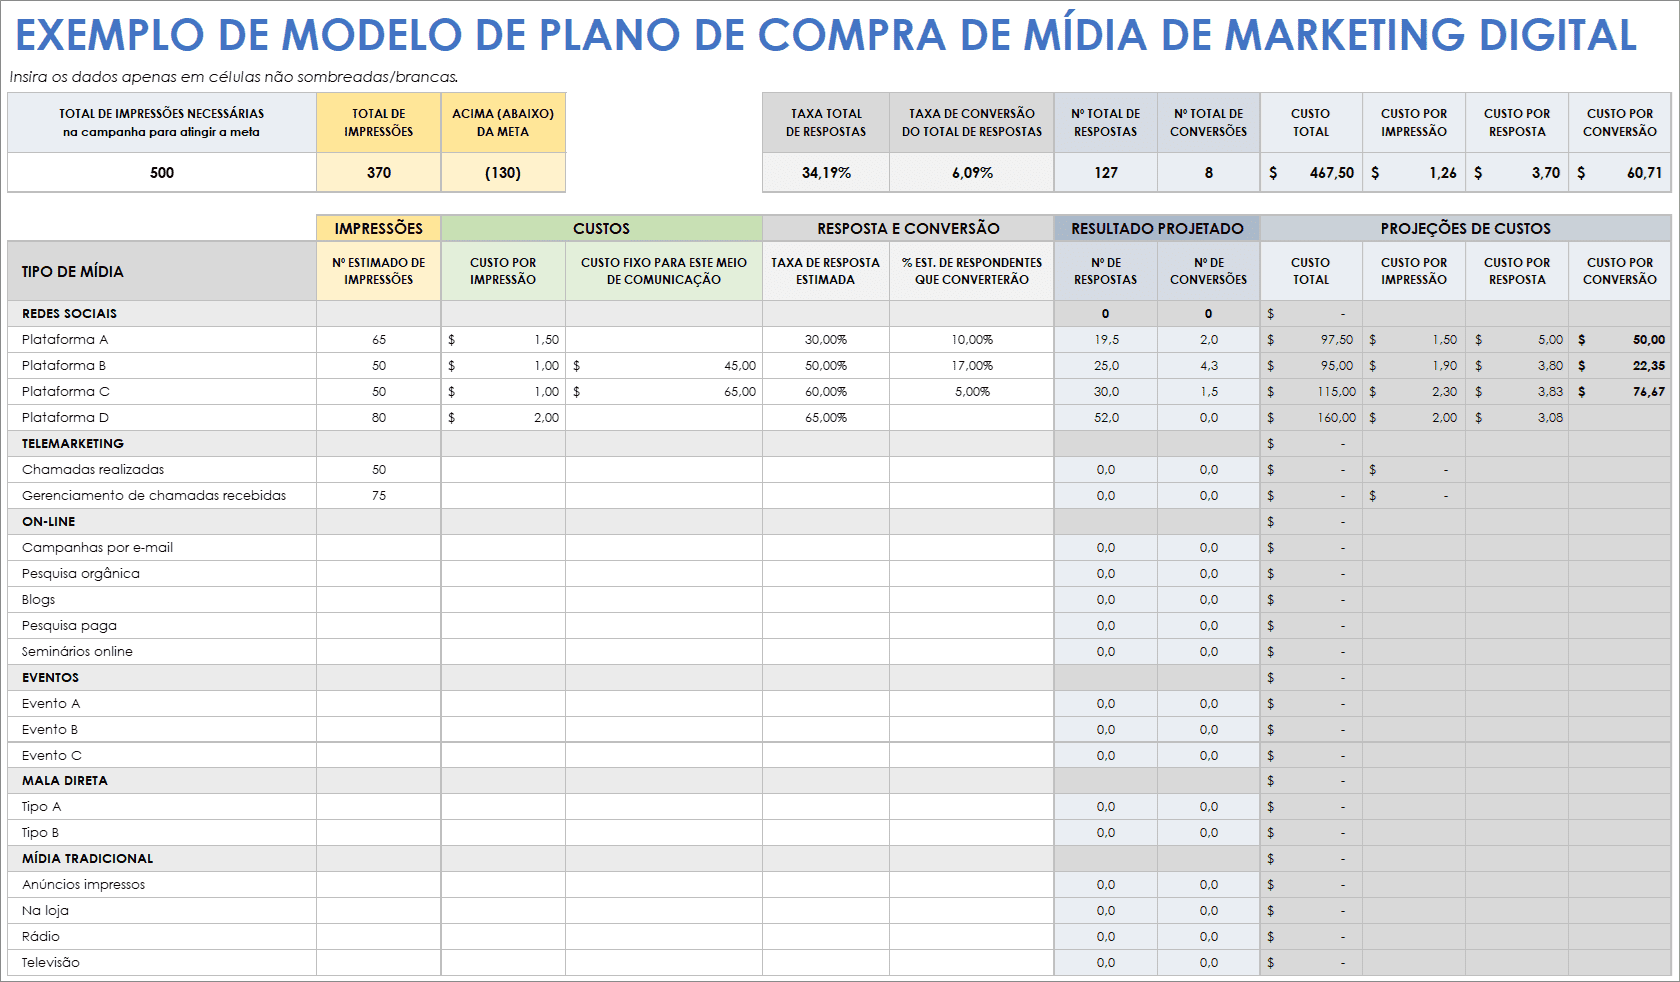Select the Pesquisa paga row label

pyautogui.click(x=69, y=626)
